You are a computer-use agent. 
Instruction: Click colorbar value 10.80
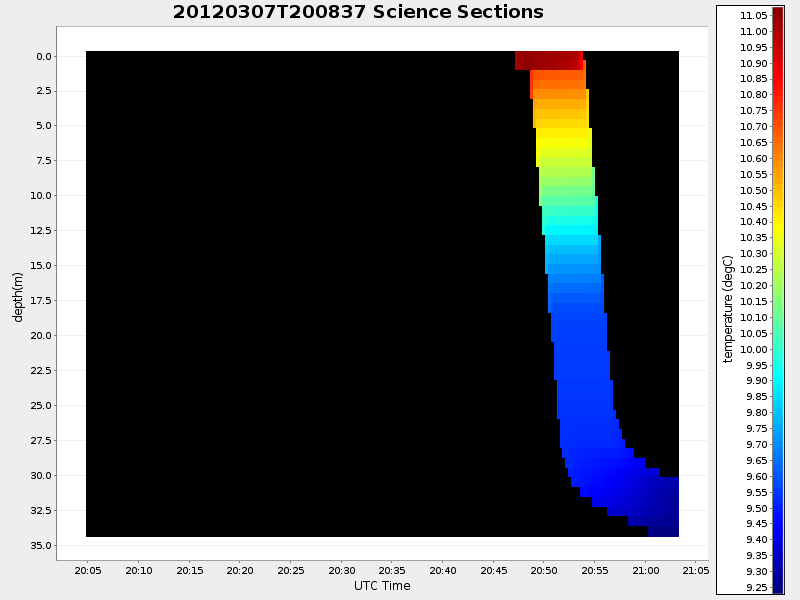coord(754,95)
